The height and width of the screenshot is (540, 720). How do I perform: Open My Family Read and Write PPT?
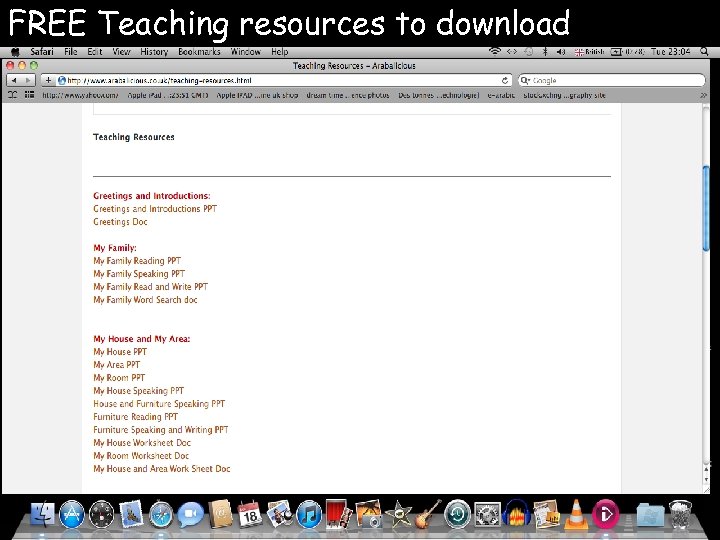(x=151, y=287)
